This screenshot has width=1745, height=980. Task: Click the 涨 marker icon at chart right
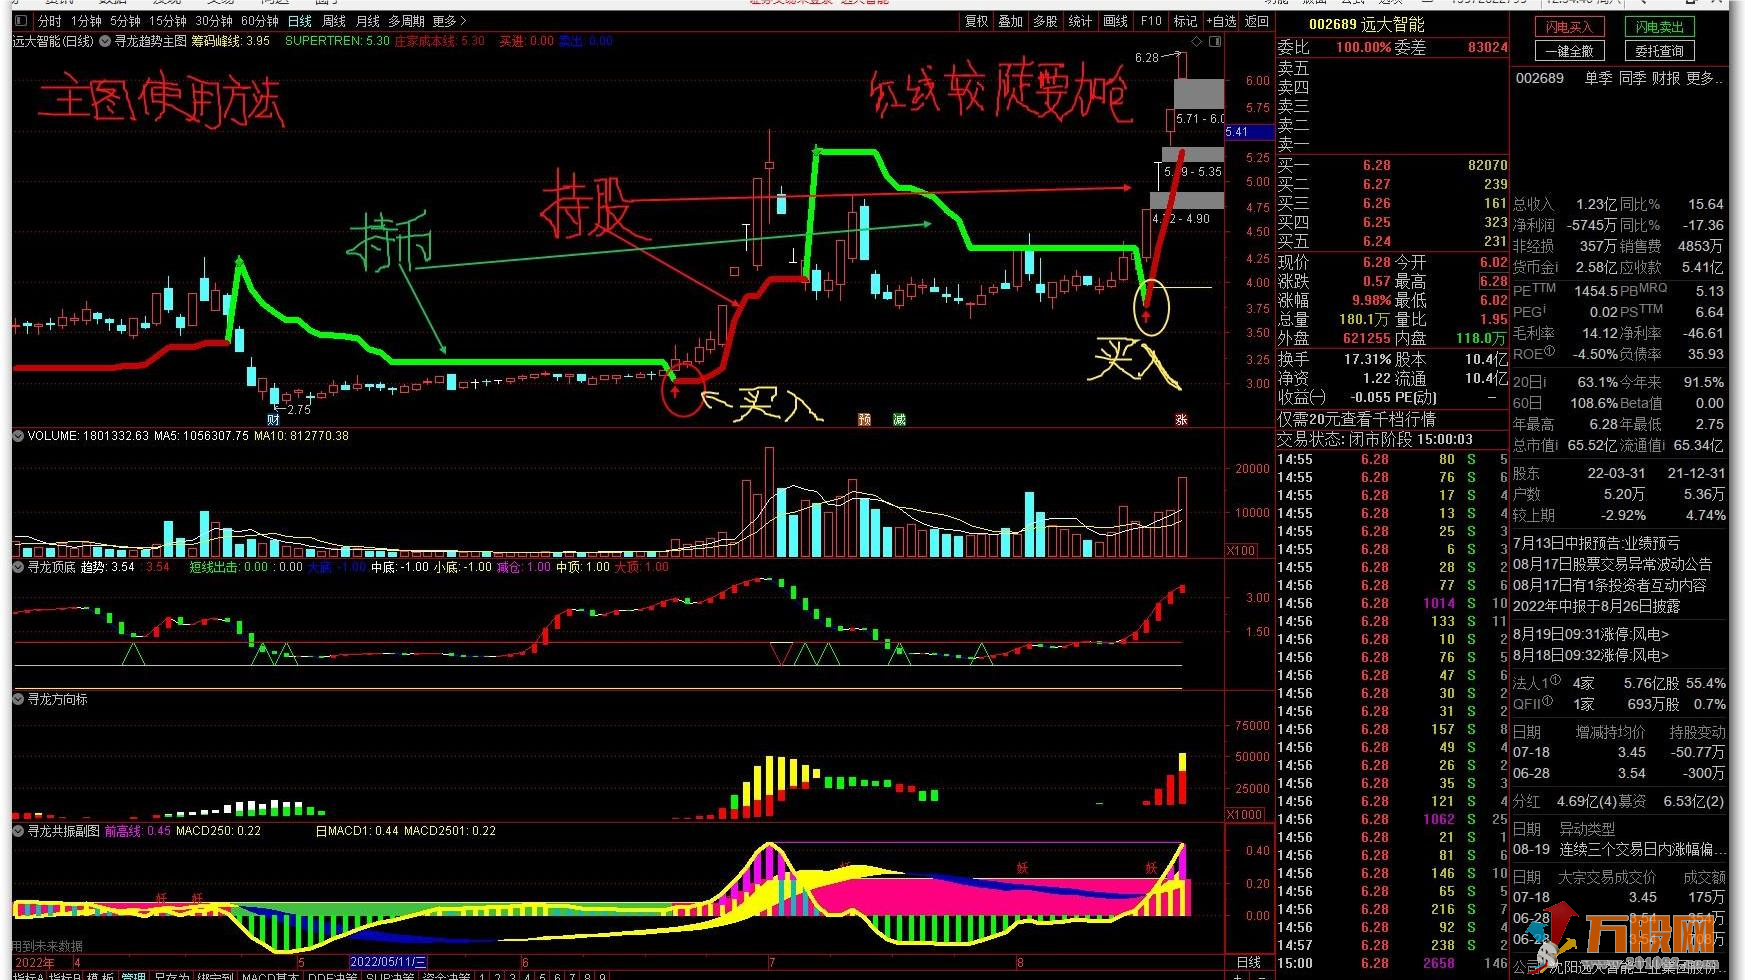click(x=1181, y=420)
